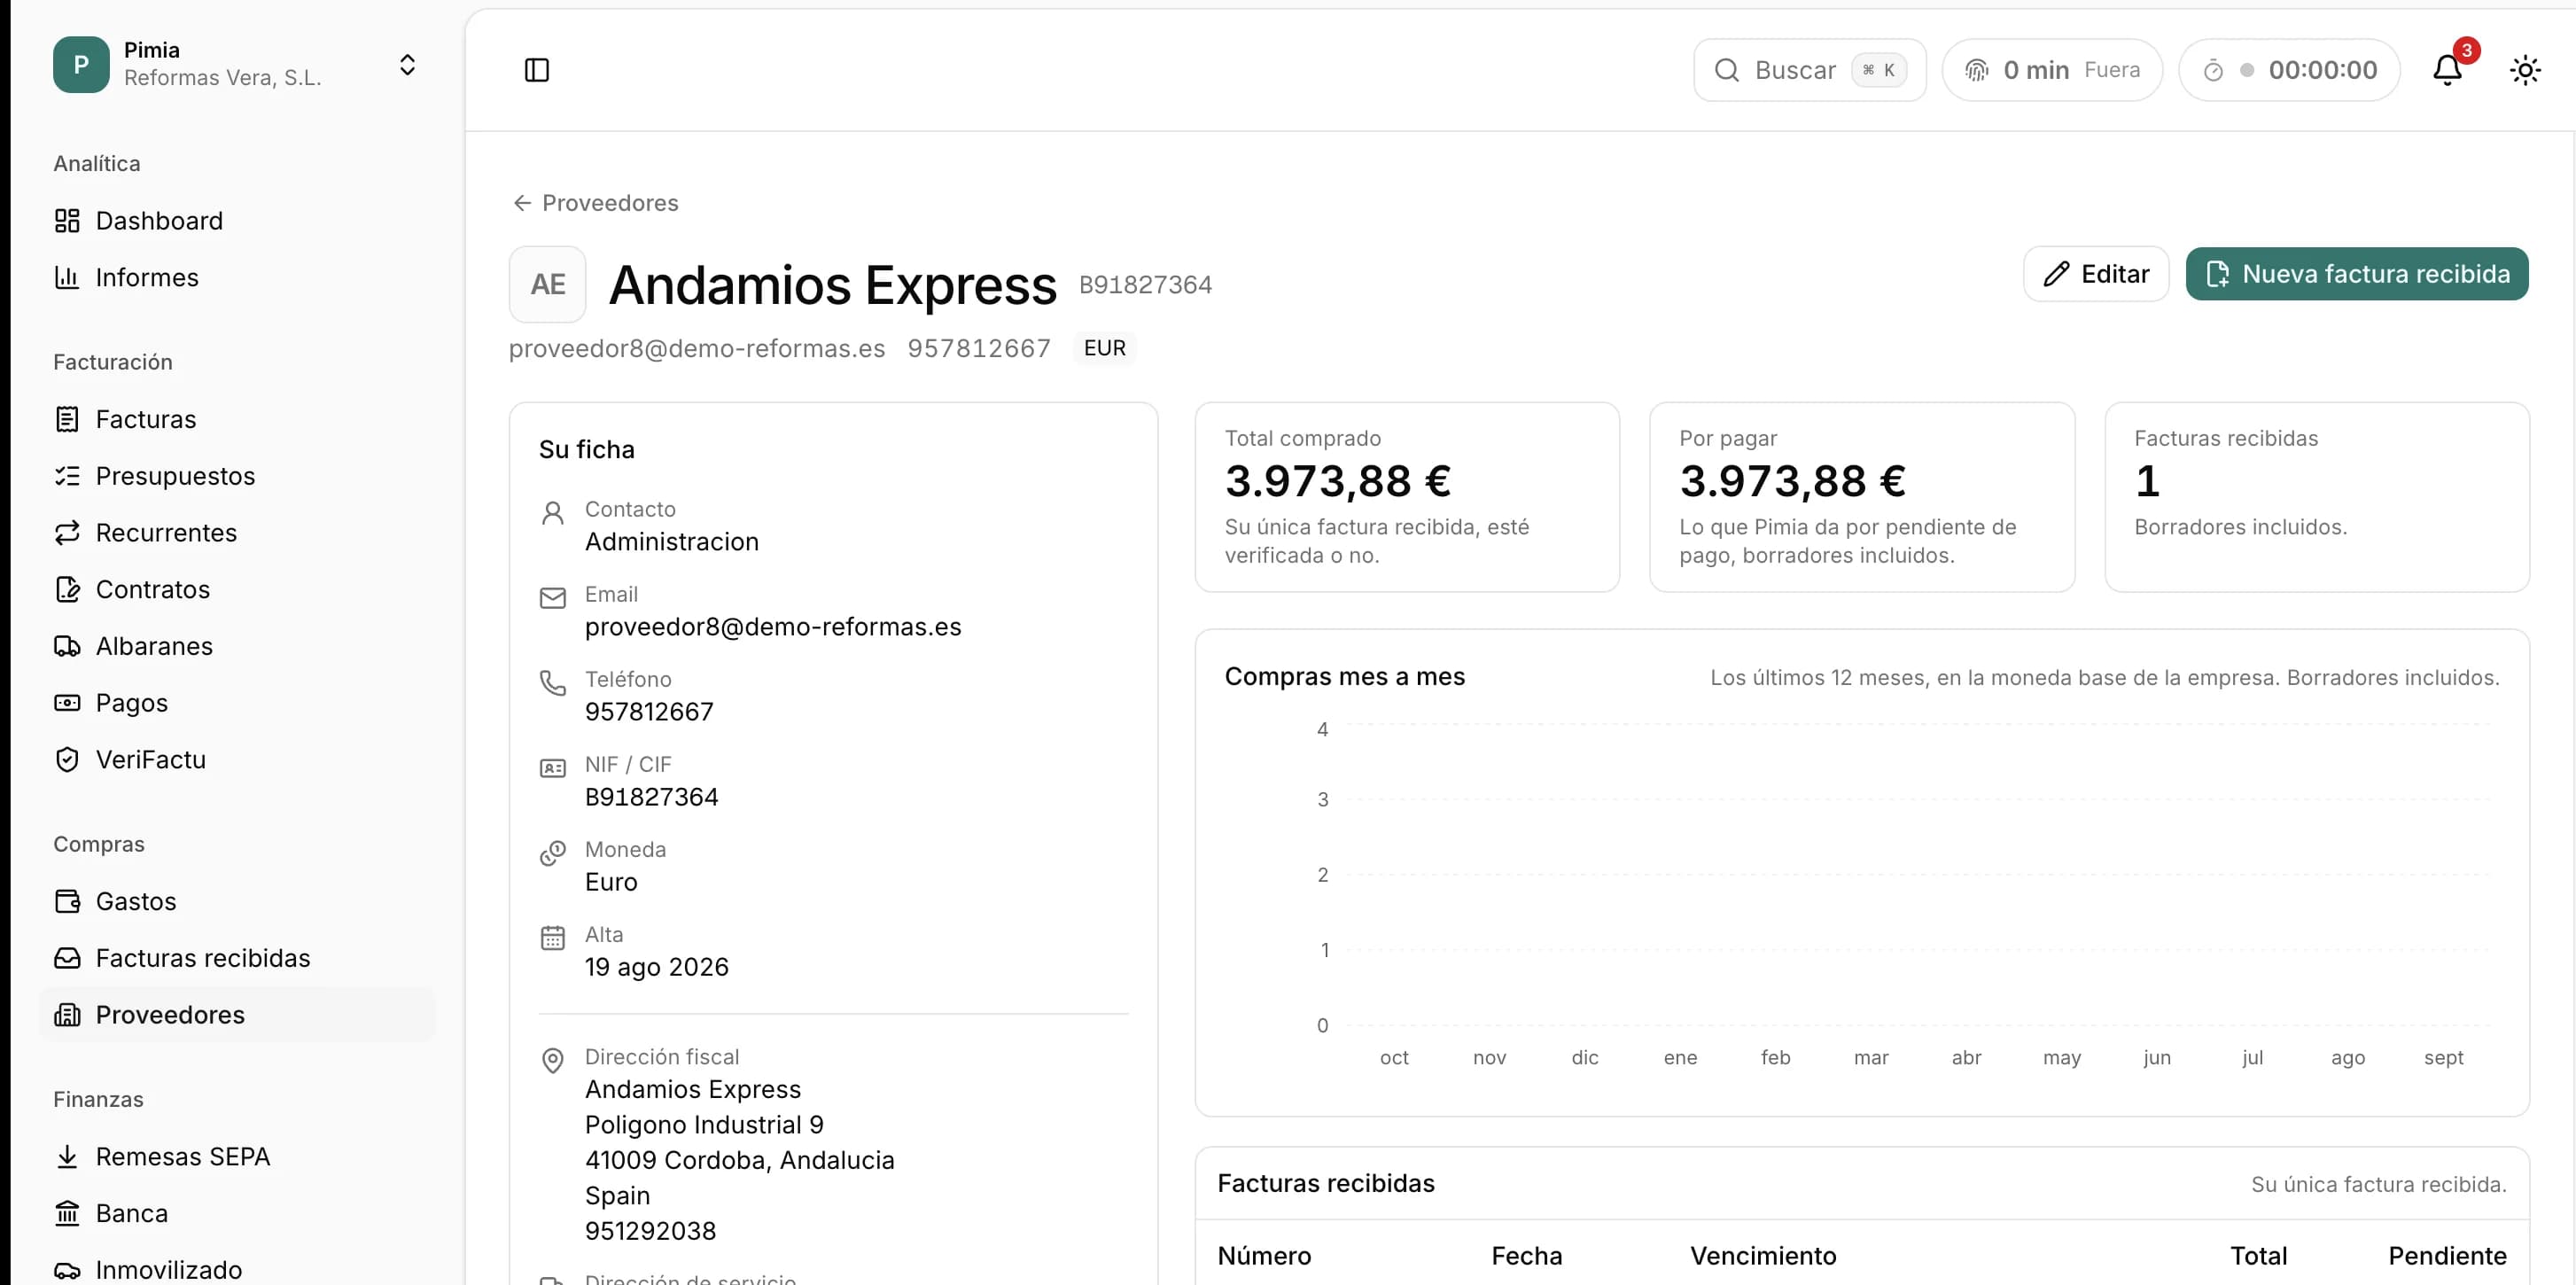Expand the company switcher chevrons
The height and width of the screenshot is (1285, 2576).
click(407, 64)
